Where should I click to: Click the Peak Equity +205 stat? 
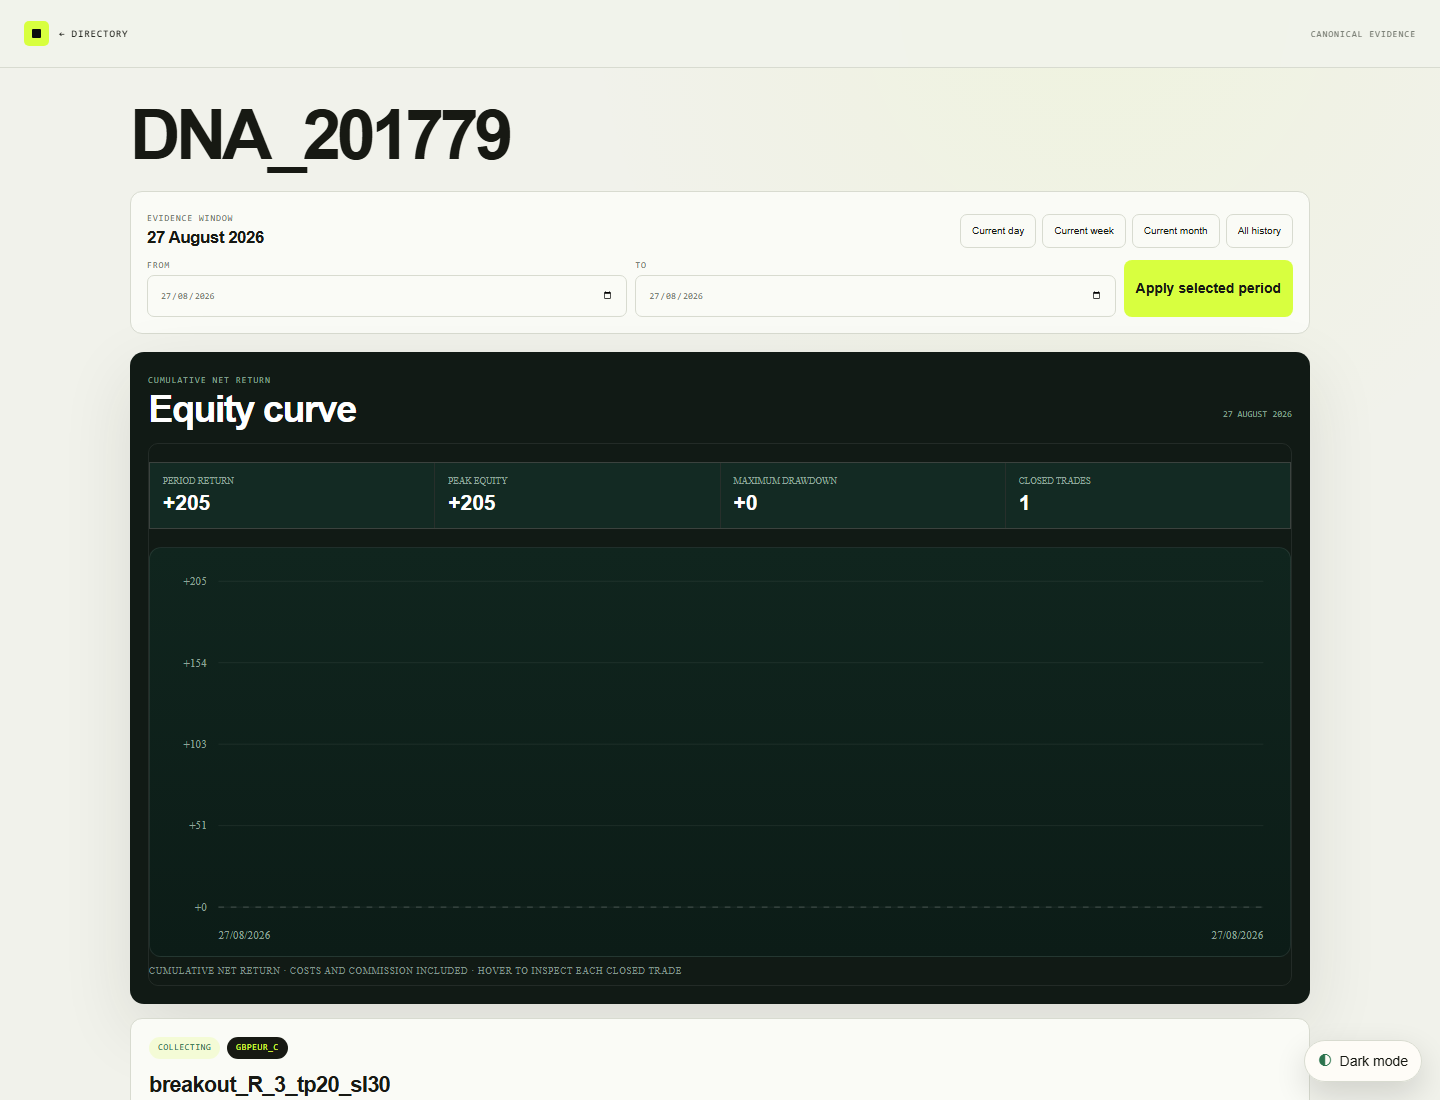[x=577, y=495]
